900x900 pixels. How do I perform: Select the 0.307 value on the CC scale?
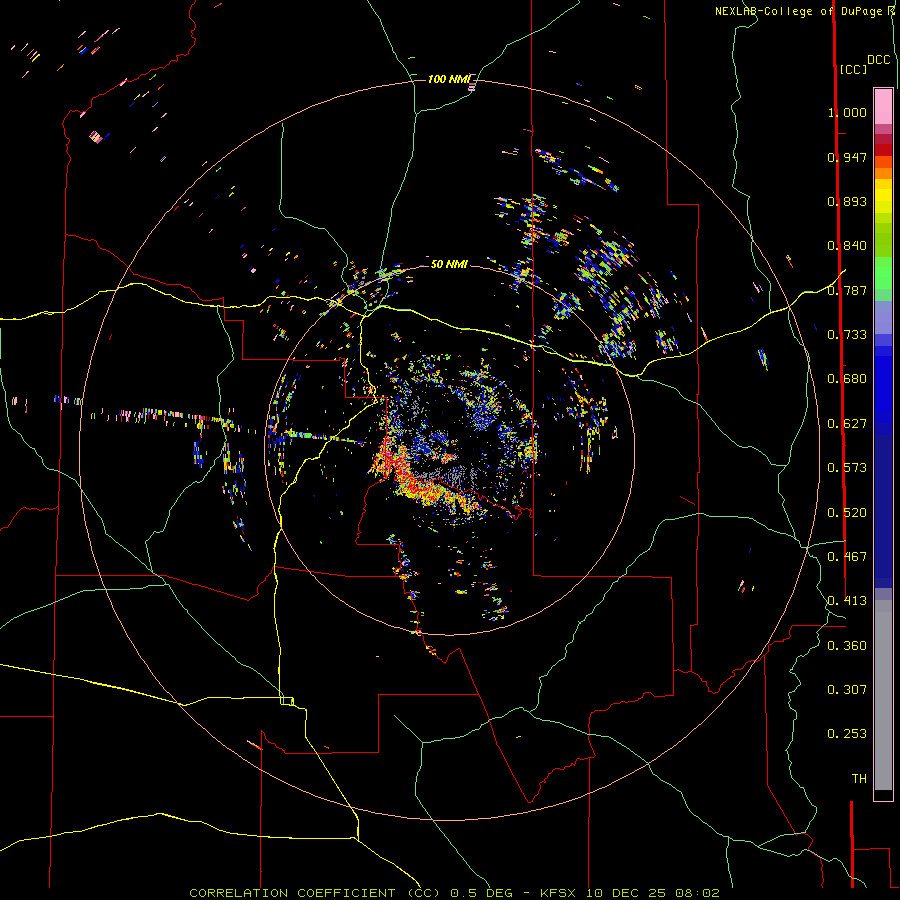[847, 689]
